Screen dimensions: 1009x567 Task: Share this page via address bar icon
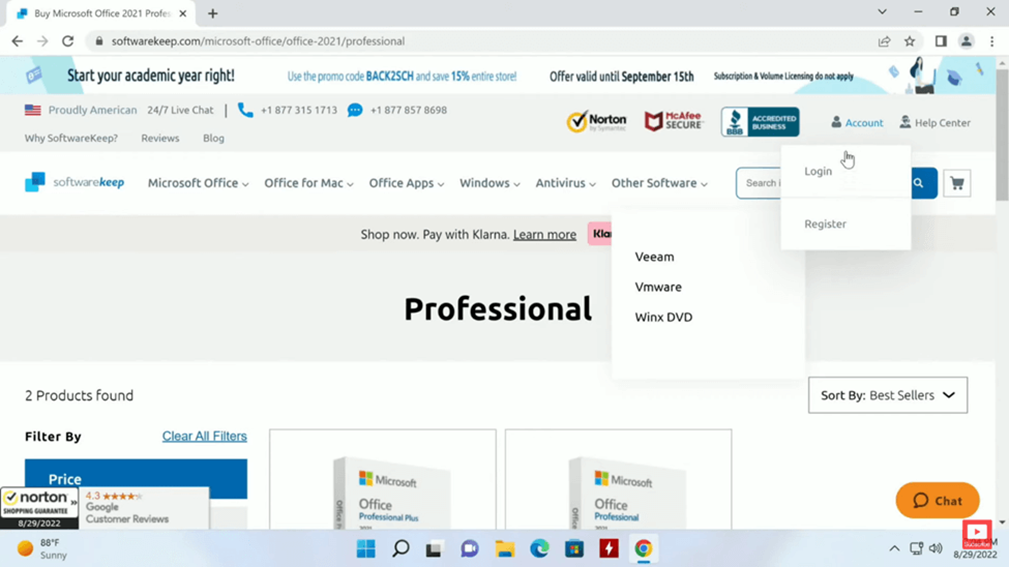(x=884, y=41)
